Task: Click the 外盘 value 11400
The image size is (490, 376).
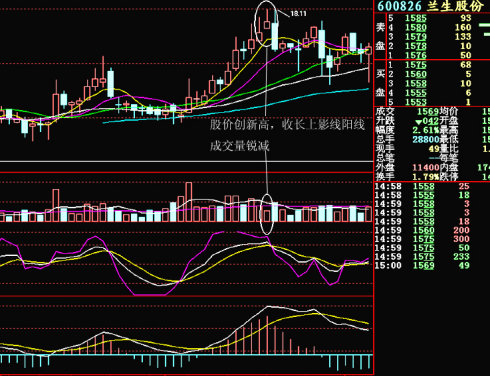Action: point(425,167)
